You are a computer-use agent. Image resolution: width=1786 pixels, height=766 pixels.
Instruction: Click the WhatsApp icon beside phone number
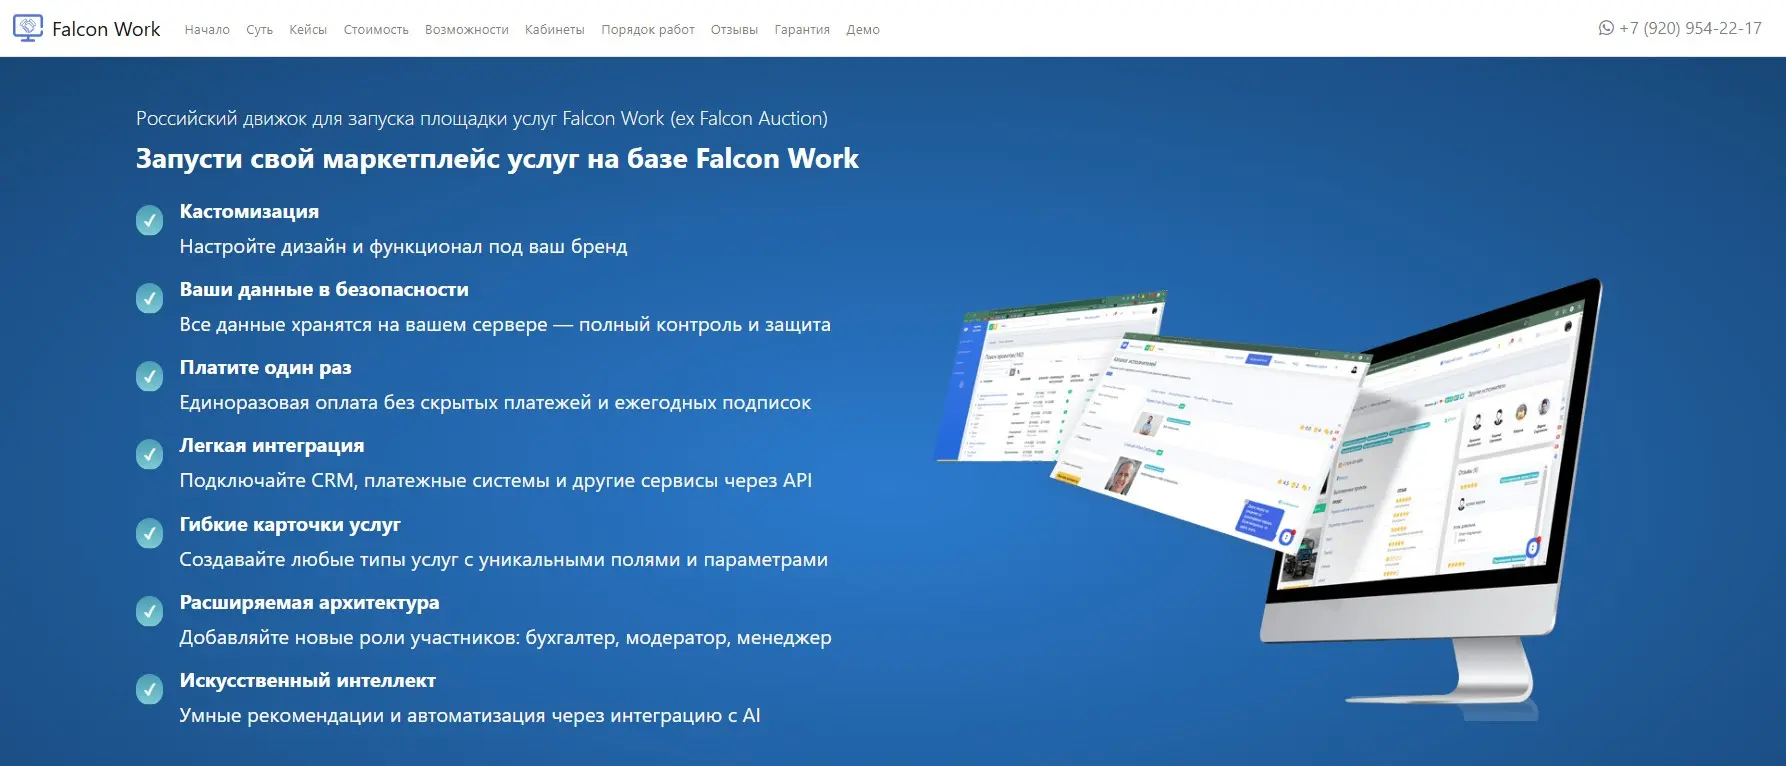pyautogui.click(x=1606, y=28)
